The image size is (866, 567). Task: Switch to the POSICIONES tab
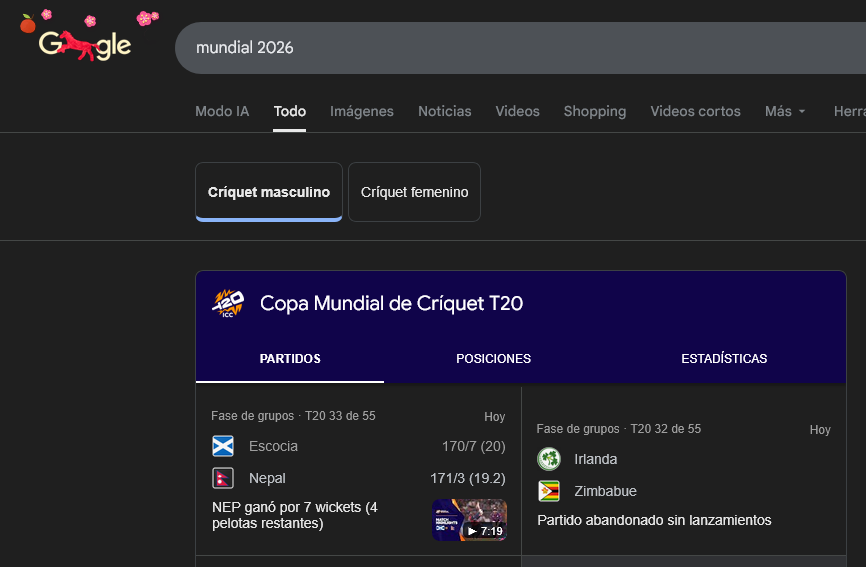click(x=493, y=359)
